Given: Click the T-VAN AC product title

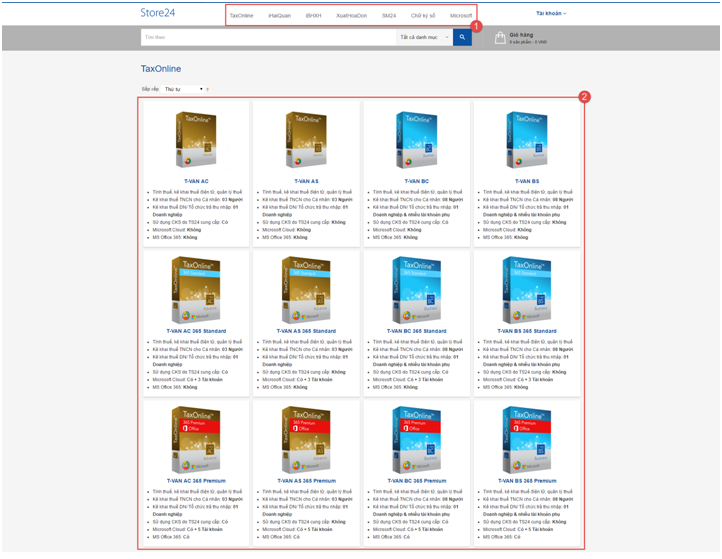Looking at the screenshot, I should (196, 181).
